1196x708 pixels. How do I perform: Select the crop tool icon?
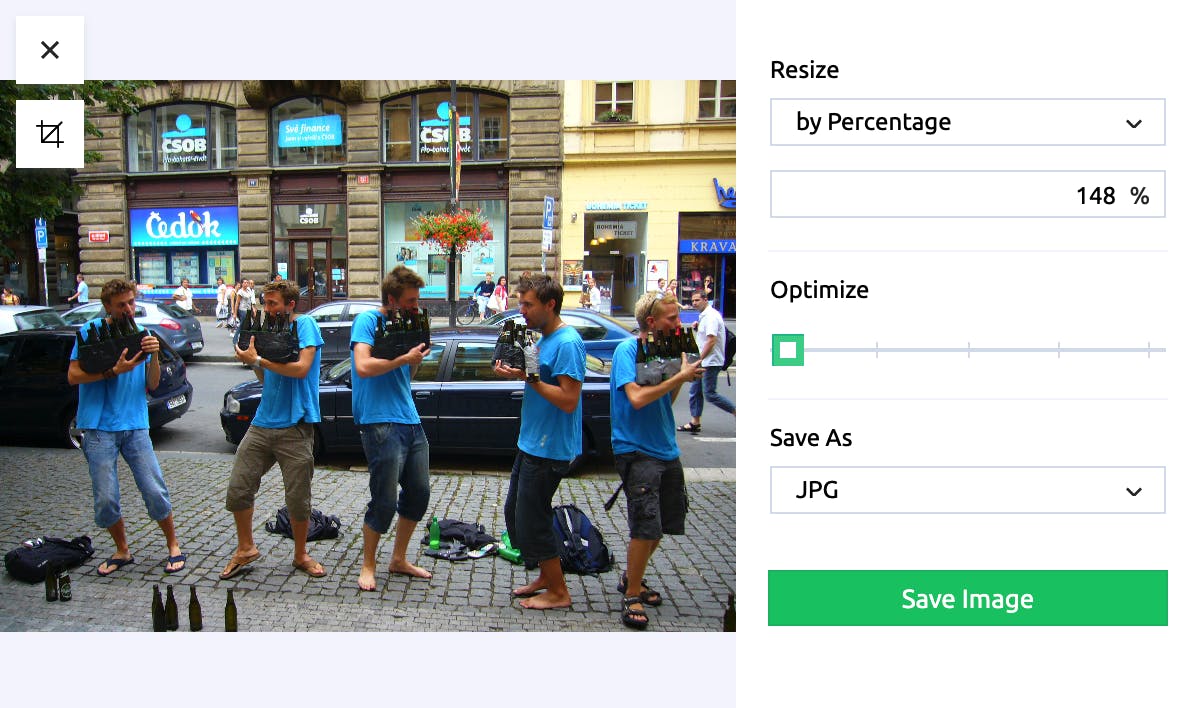pos(50,134)
